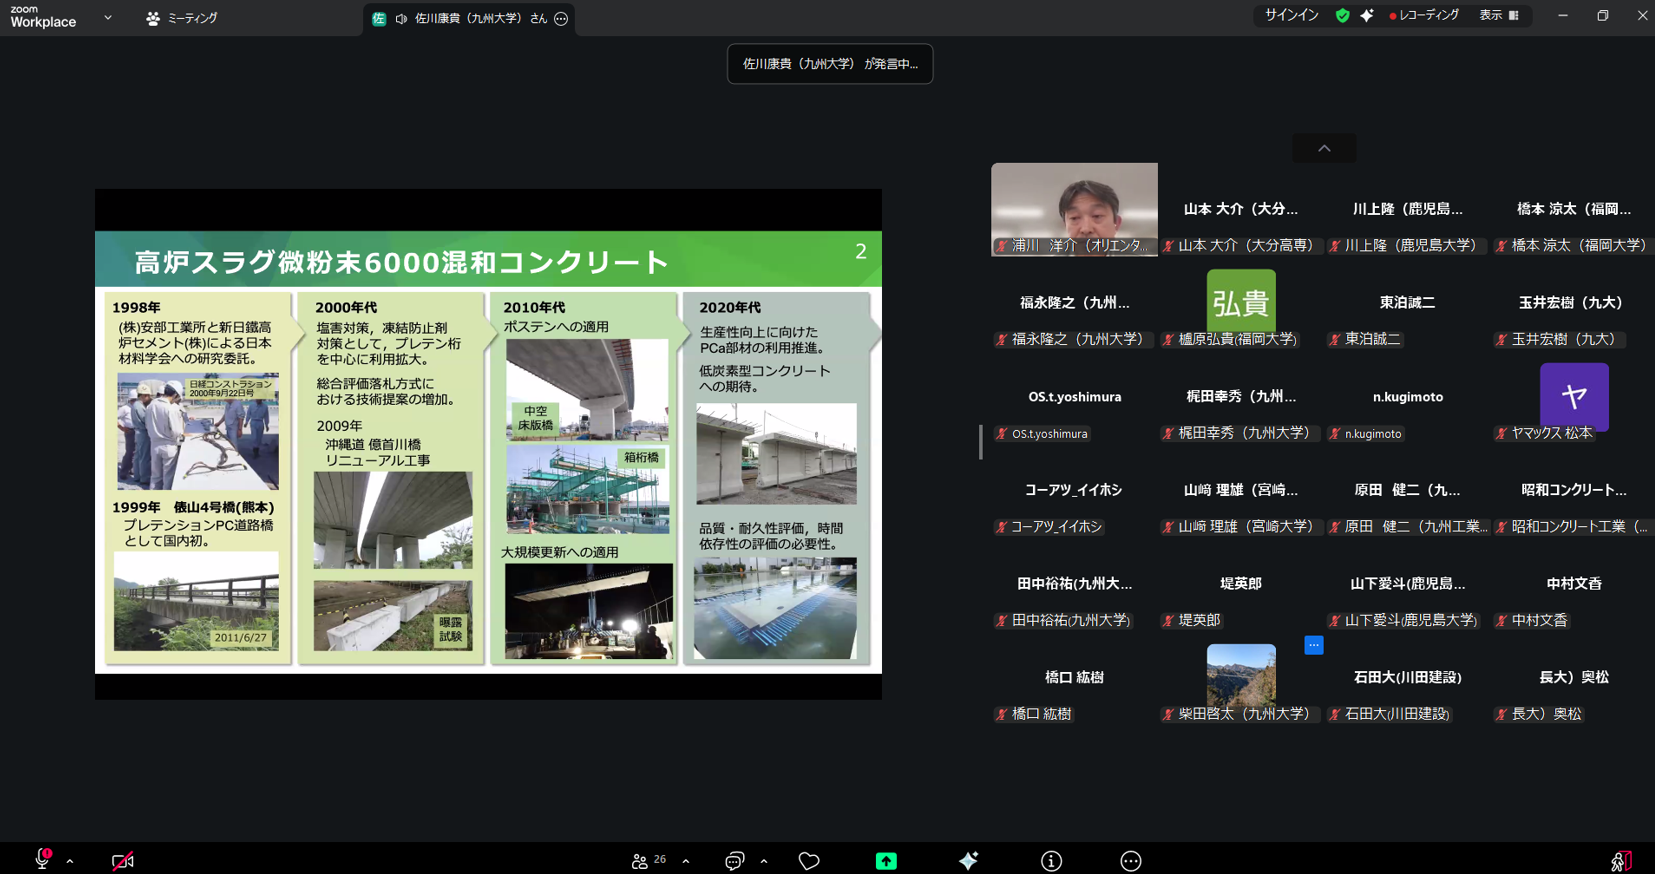
Task: Expand the Zoom Workplace dropdown arrow
Action: coord(108,18)
